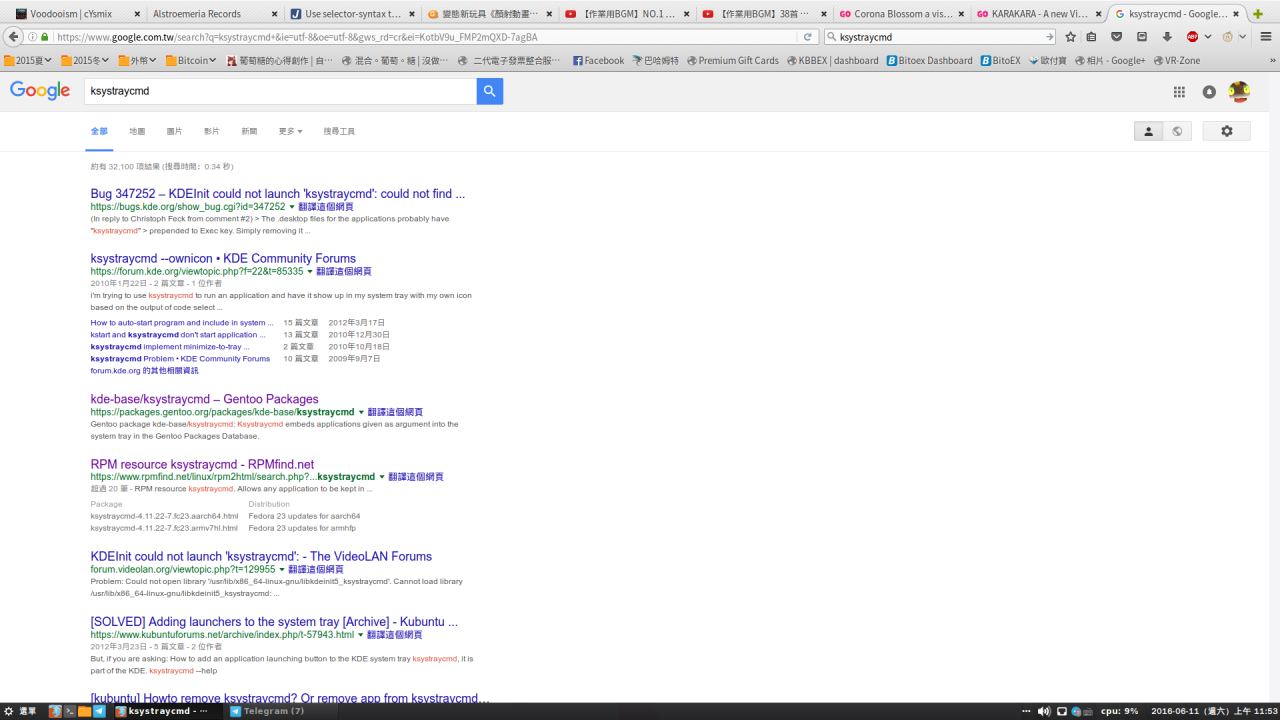Open the Facebook bookmark

(597, 60)
